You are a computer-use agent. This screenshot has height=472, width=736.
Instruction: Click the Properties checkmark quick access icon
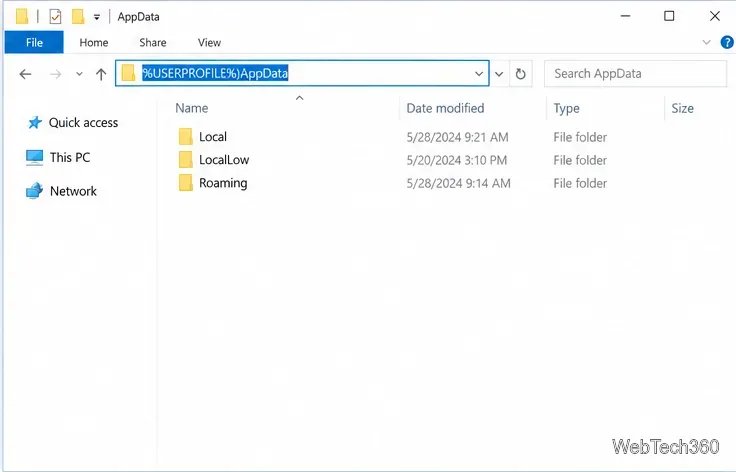[55, 17]
